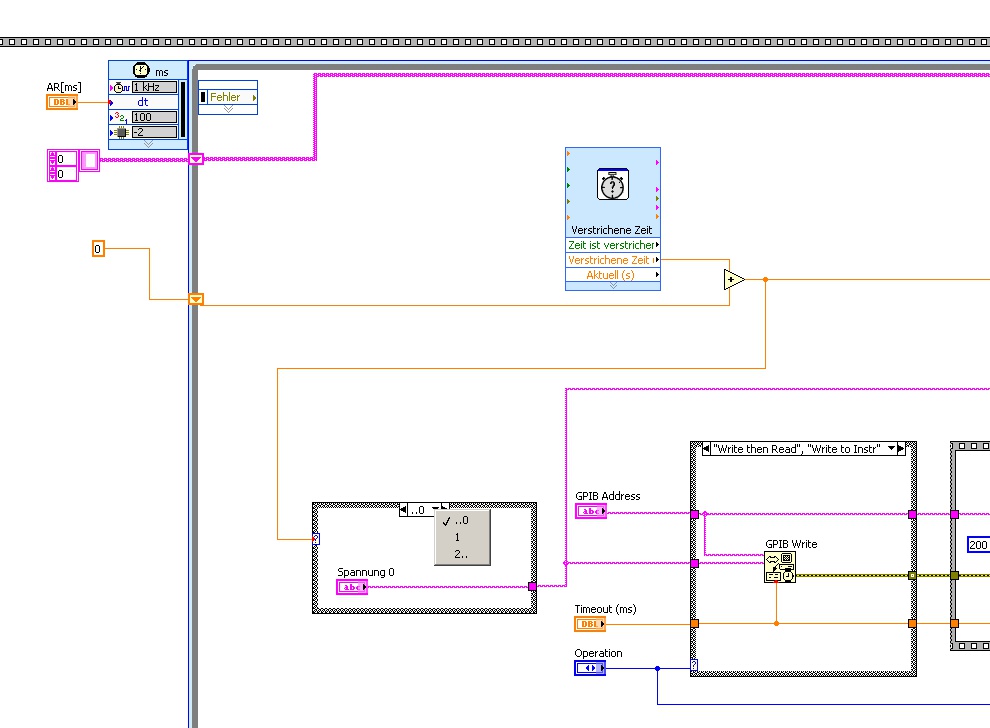Expand the Verstrichene Zeit node terminals
The height and width of the screenshot is (728, 990).
click(x=612, y=286)
